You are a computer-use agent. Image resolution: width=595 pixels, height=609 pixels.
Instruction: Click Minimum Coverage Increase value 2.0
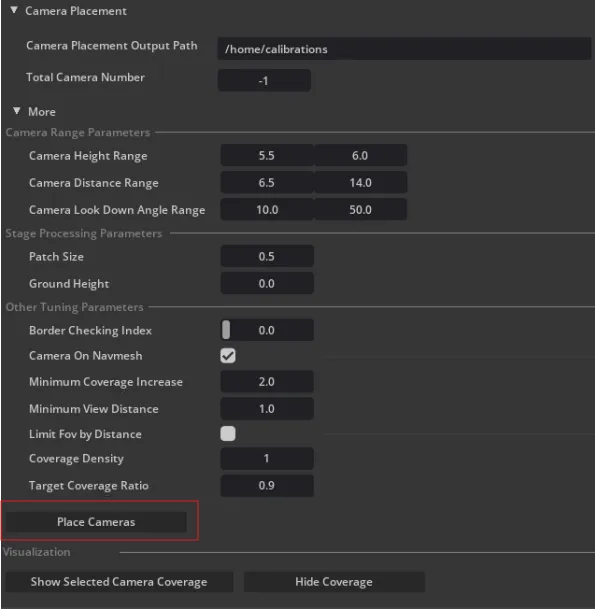pos(267,382)
